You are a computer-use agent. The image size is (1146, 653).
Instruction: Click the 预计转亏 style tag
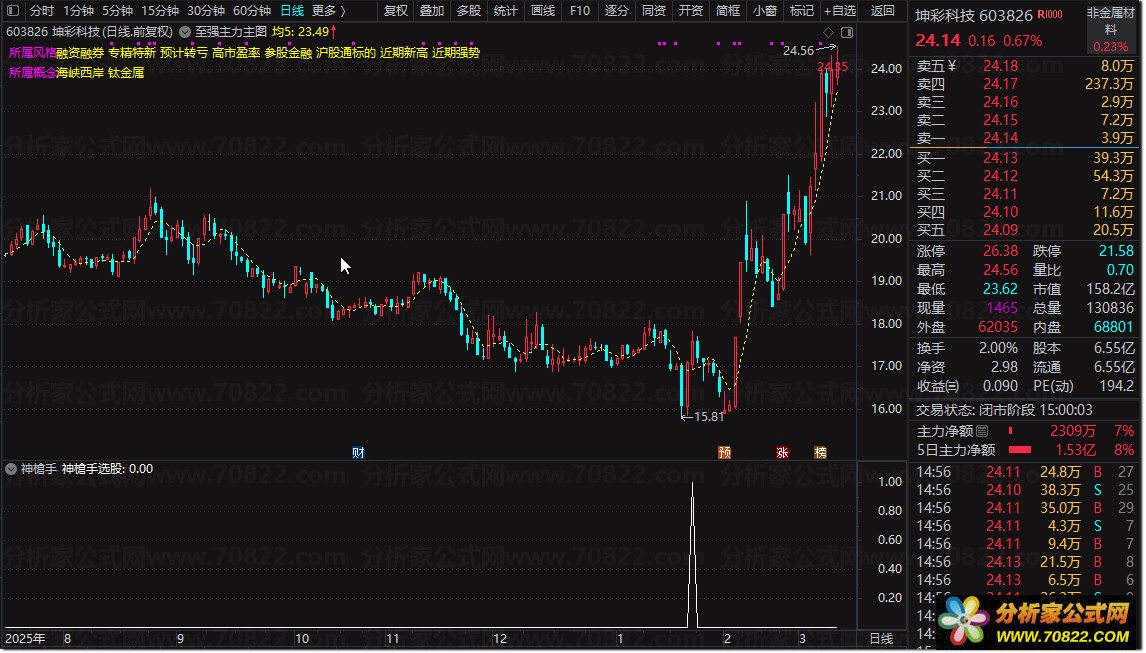click(183, 53)
